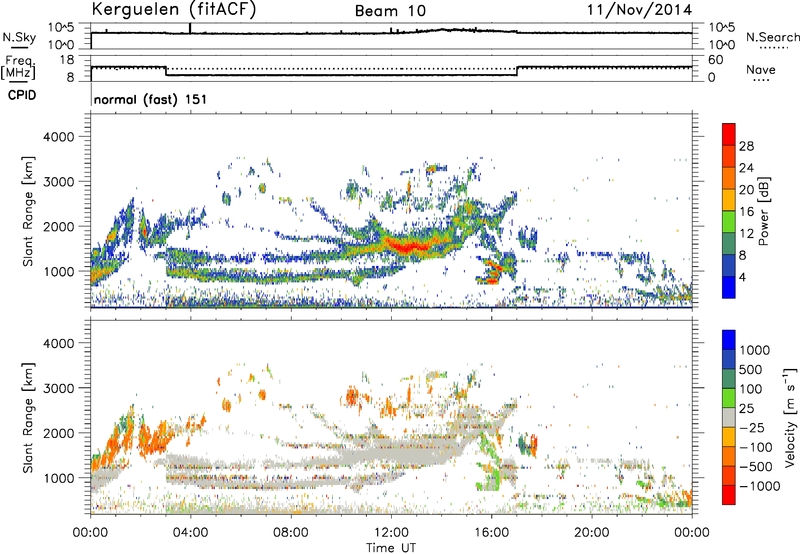This screenshot has height=554, width=800.
Task: Click the 'CPID' label
Action: click(x=22, y=95)
